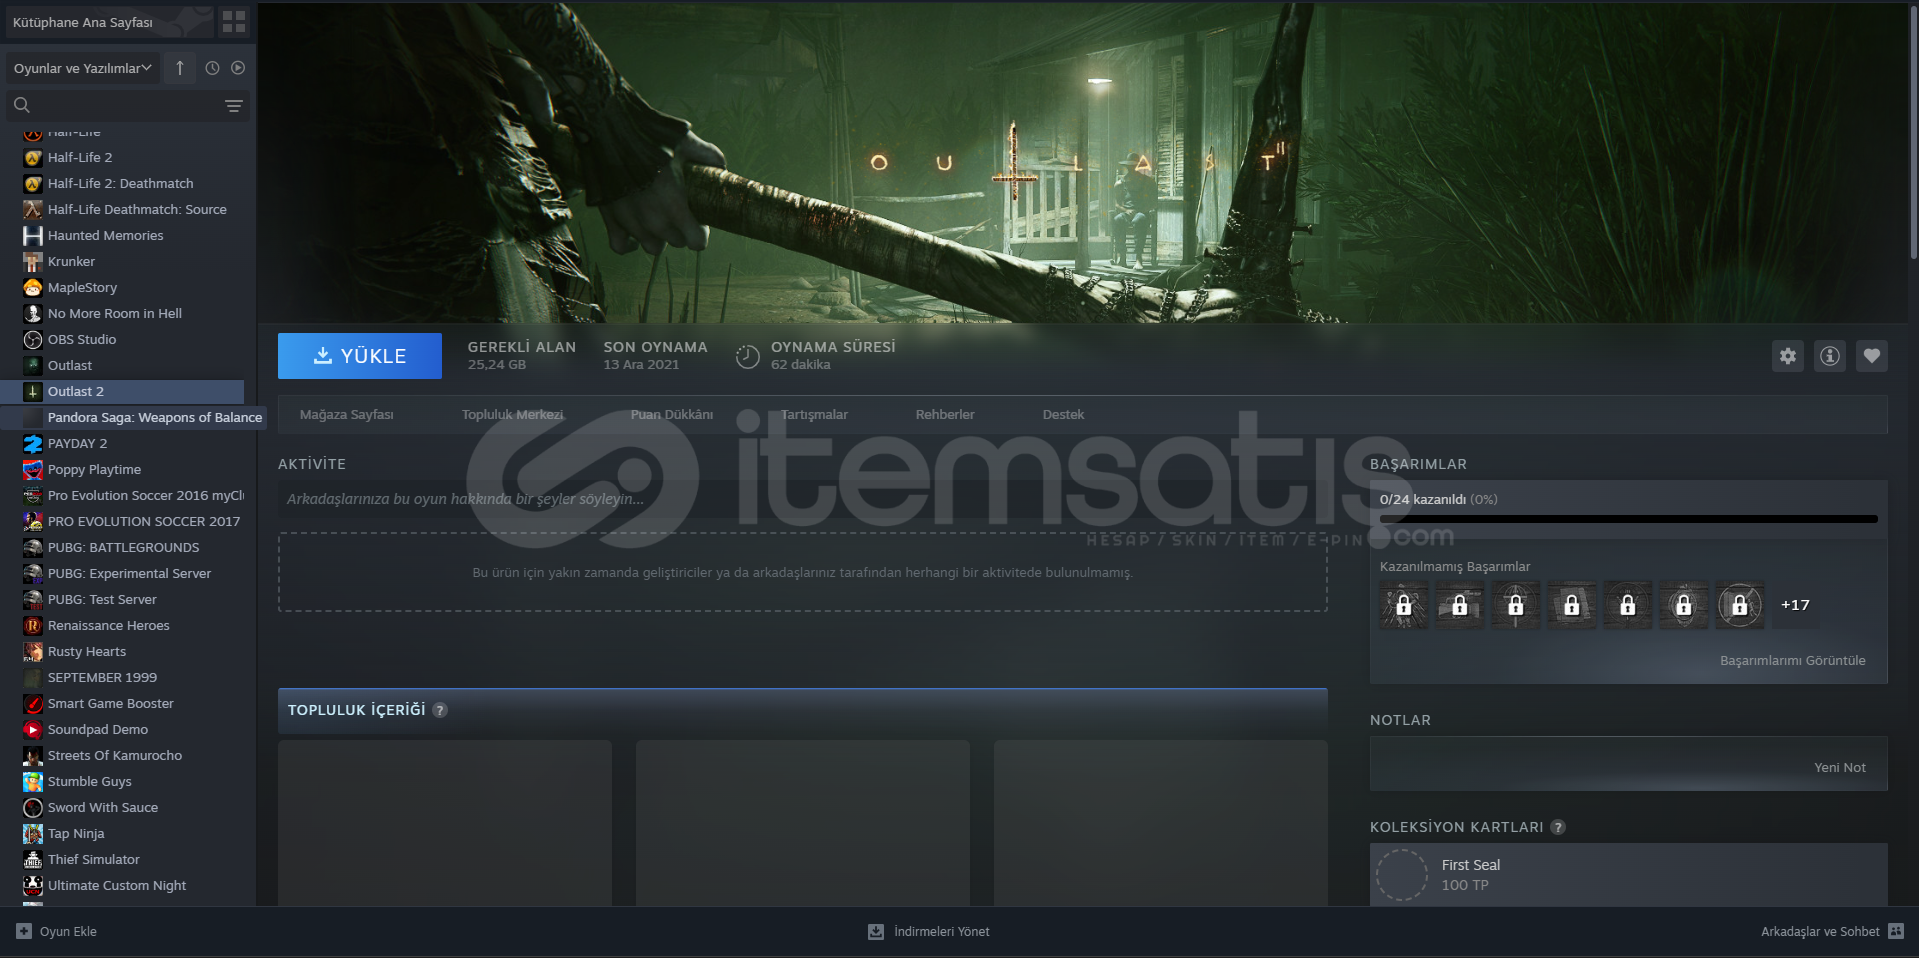Click the first locked achievement icon
The image size is (1919, 958).
point(1404,605)
